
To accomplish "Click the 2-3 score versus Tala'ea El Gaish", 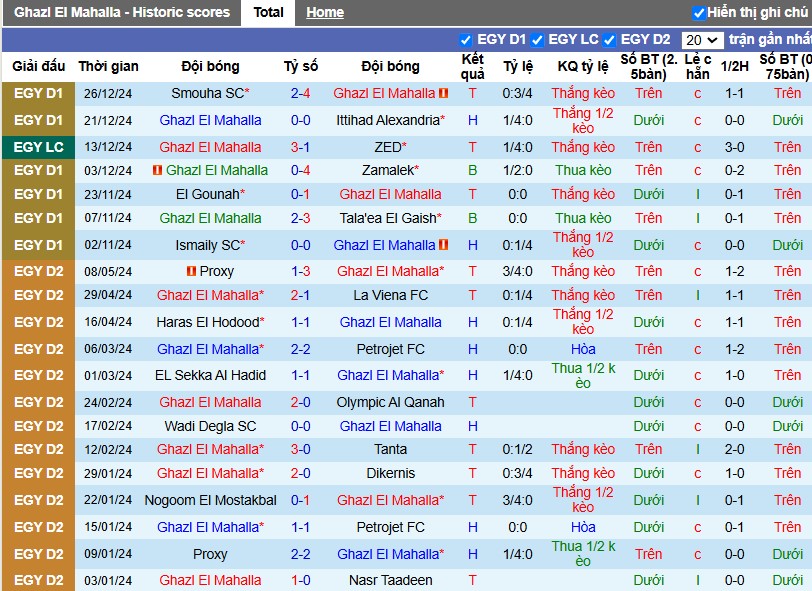I will click(300, 218).
